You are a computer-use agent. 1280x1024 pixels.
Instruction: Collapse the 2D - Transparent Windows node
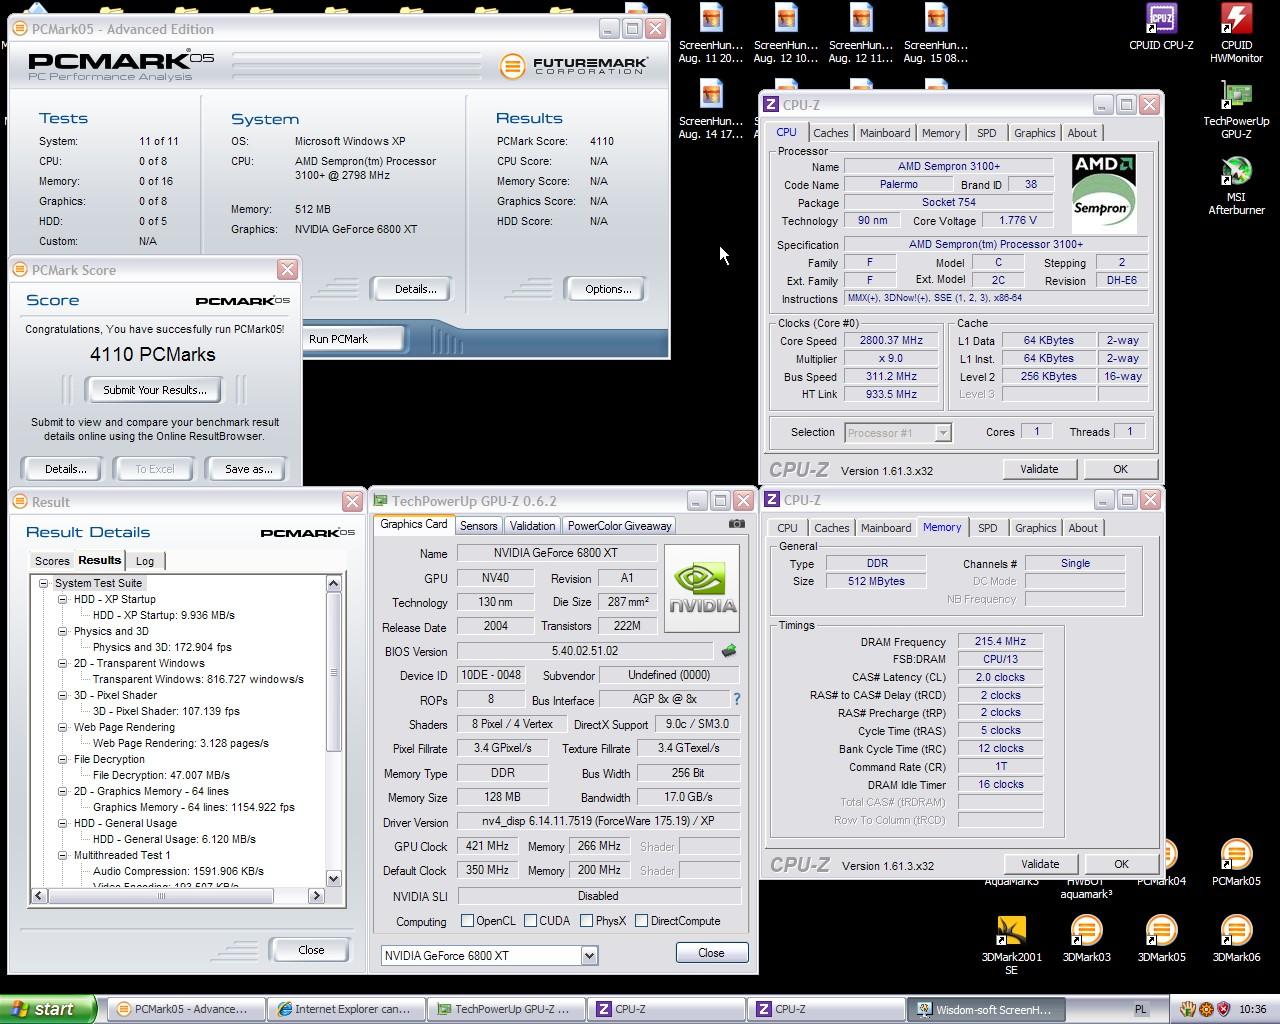(63, 663)
